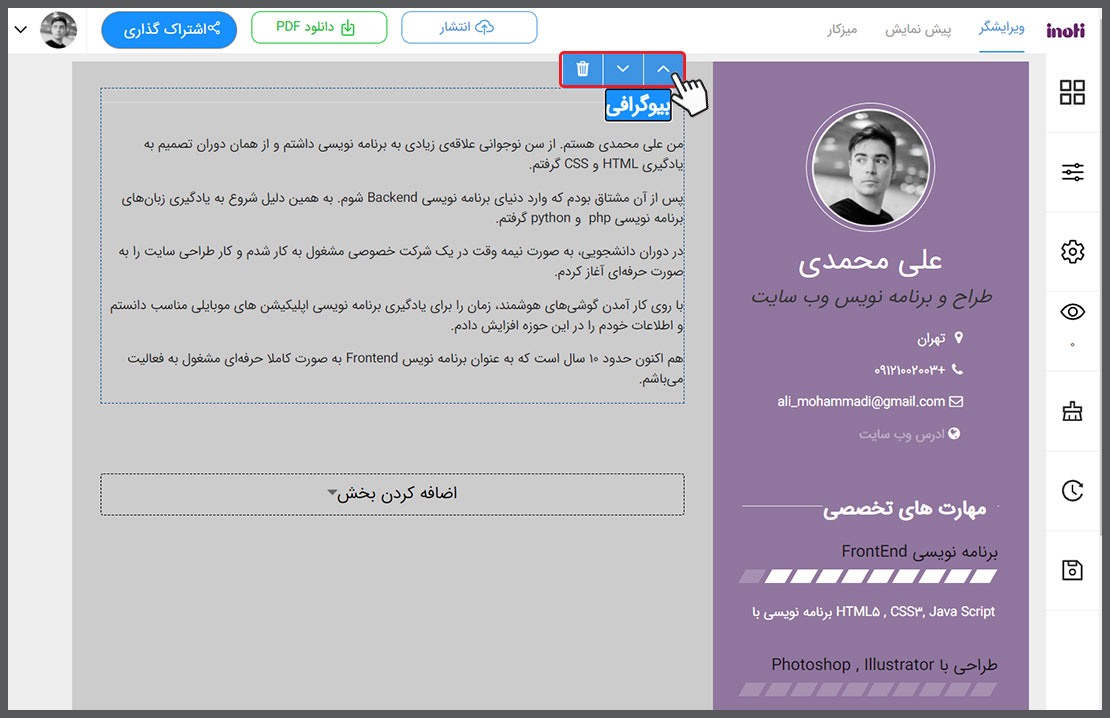Click the اشتراک گذاری share button
1110x718 pixels.
point(169,30)
